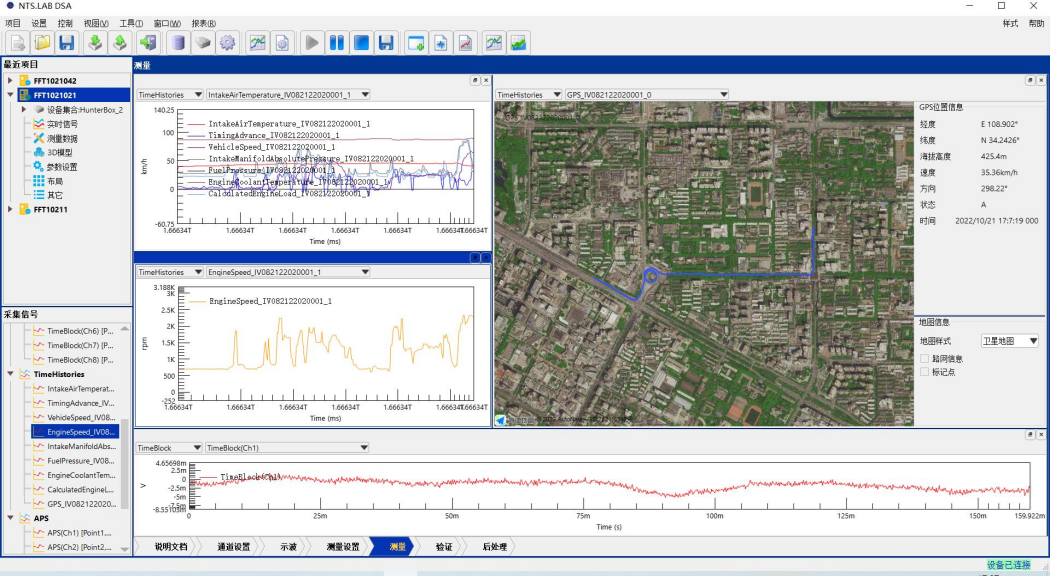Collapse the APS signal group
The image size is (1050, 576).
tap(10, 518)
